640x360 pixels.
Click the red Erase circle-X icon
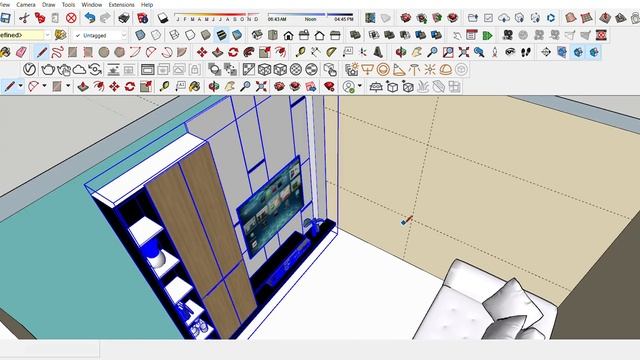(x=71, y=18)
